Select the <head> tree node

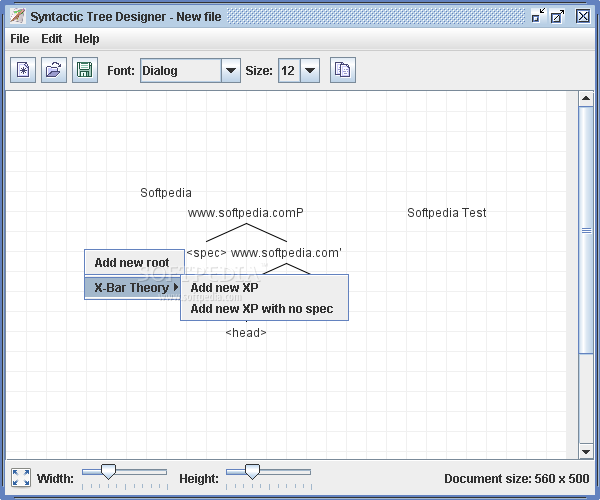(x=246, y=333)
